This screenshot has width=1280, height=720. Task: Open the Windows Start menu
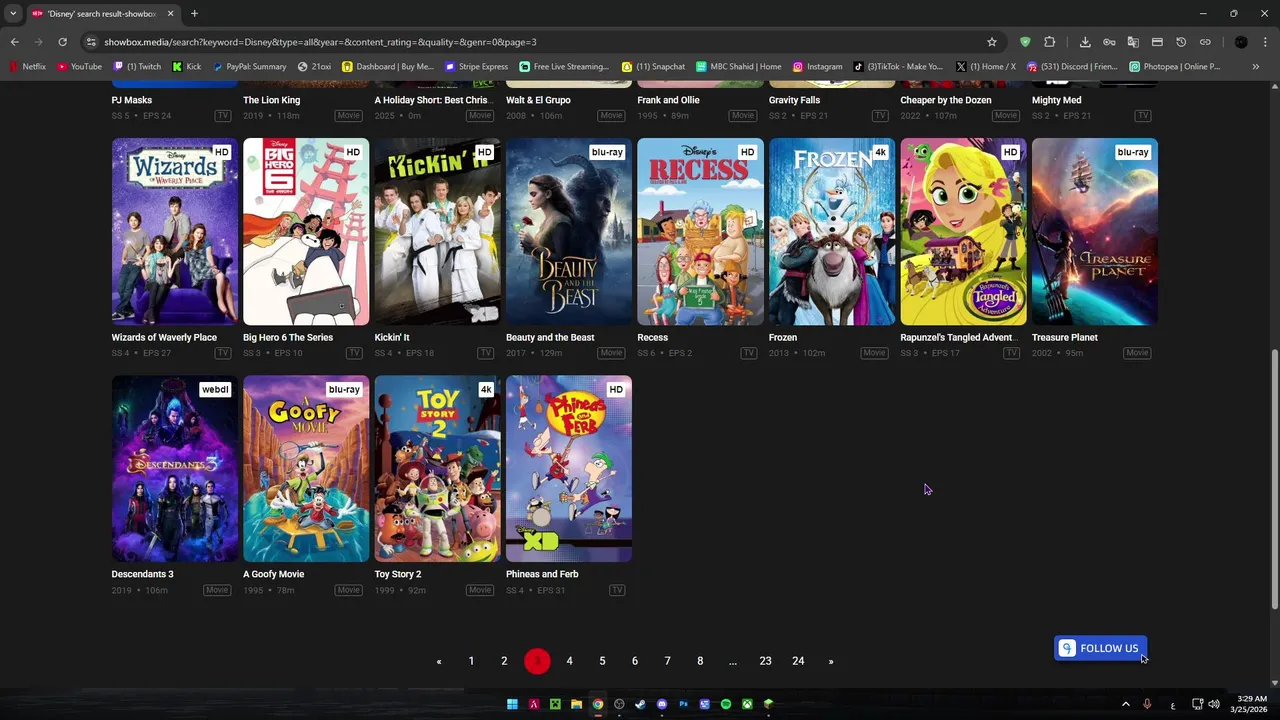pos(512,704)
